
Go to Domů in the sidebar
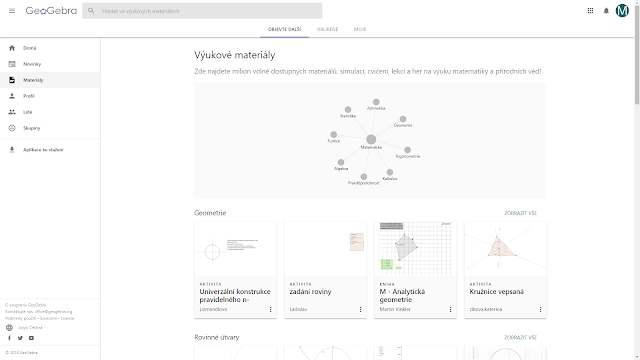tap(50, 48)
